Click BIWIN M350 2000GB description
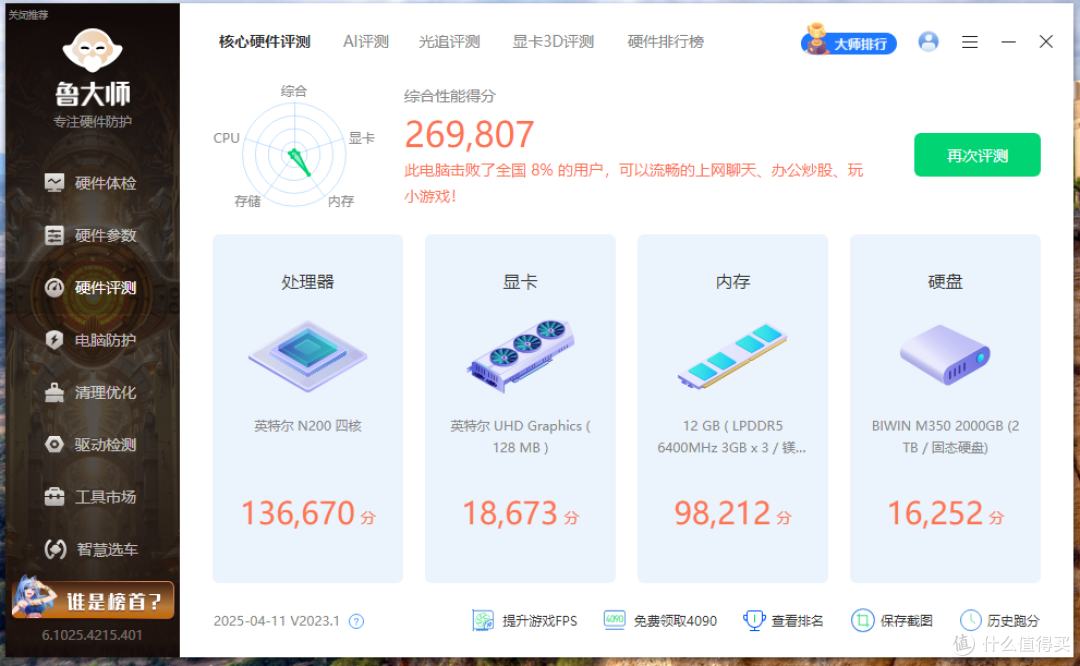Screen dimensions: 1080x666 945,437
